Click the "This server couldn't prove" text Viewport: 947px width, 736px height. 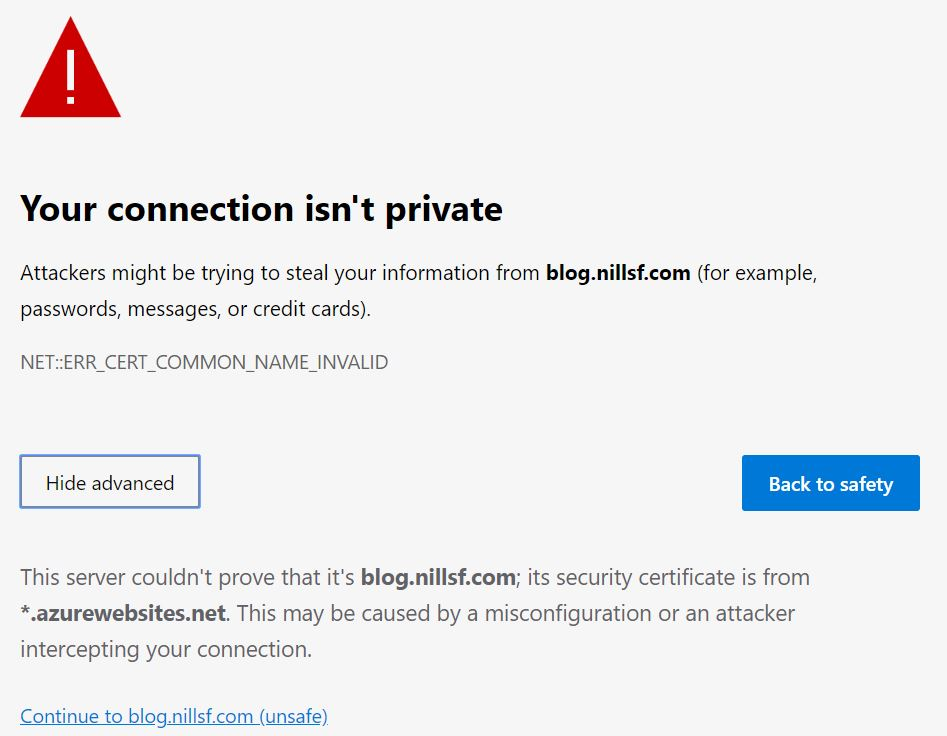187,577
